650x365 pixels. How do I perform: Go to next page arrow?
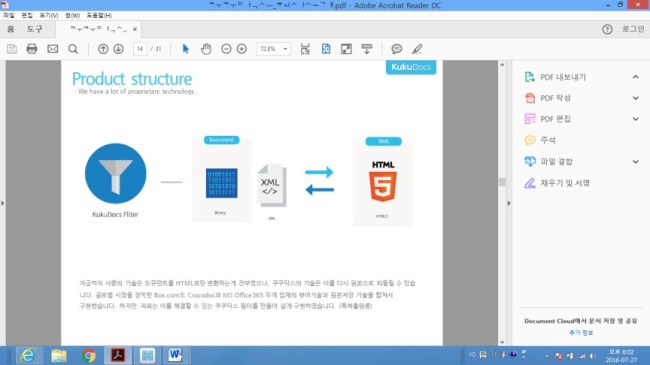(119, 49)
